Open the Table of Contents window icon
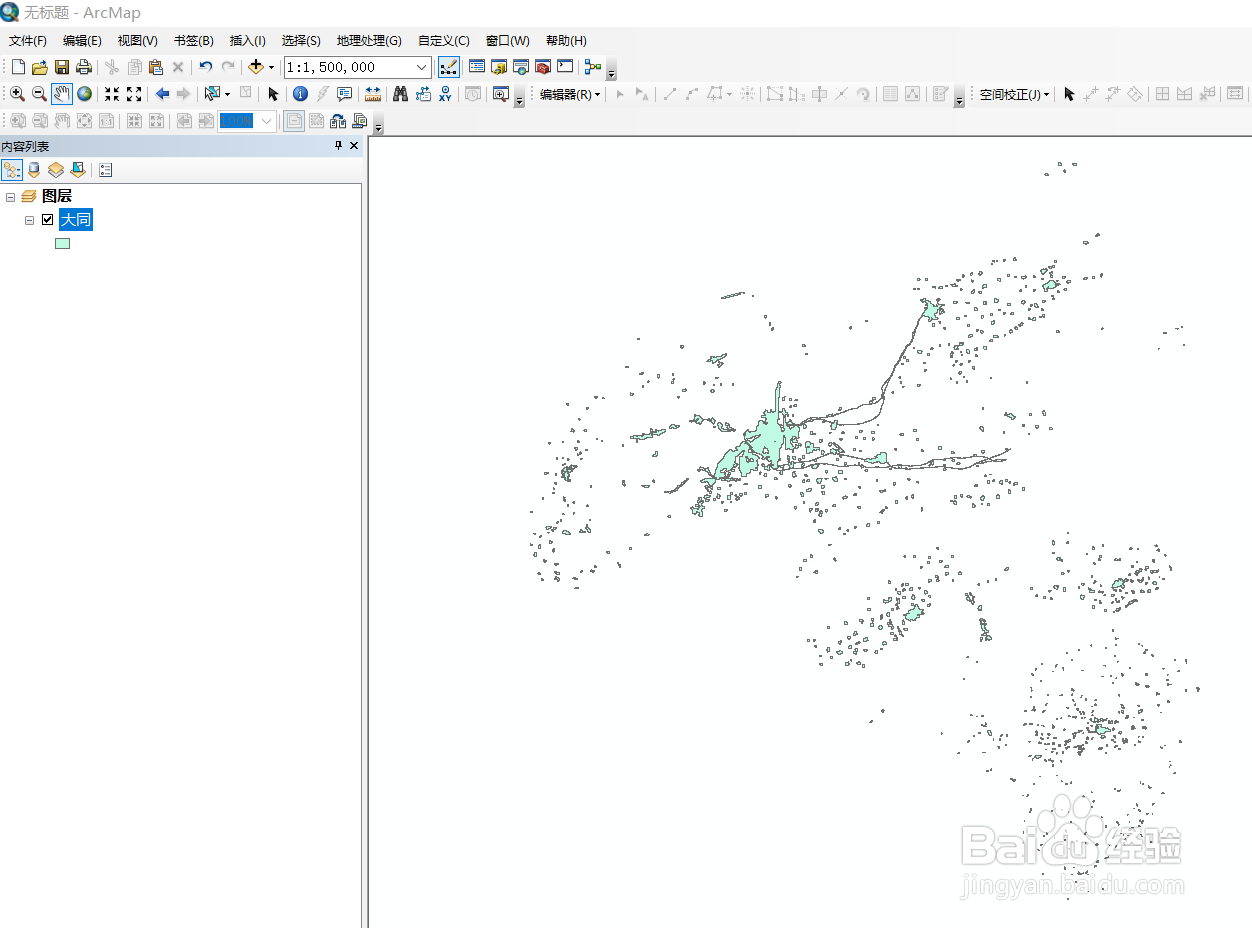The width and height of the screenshot is (1252, 928). [477, 67]
